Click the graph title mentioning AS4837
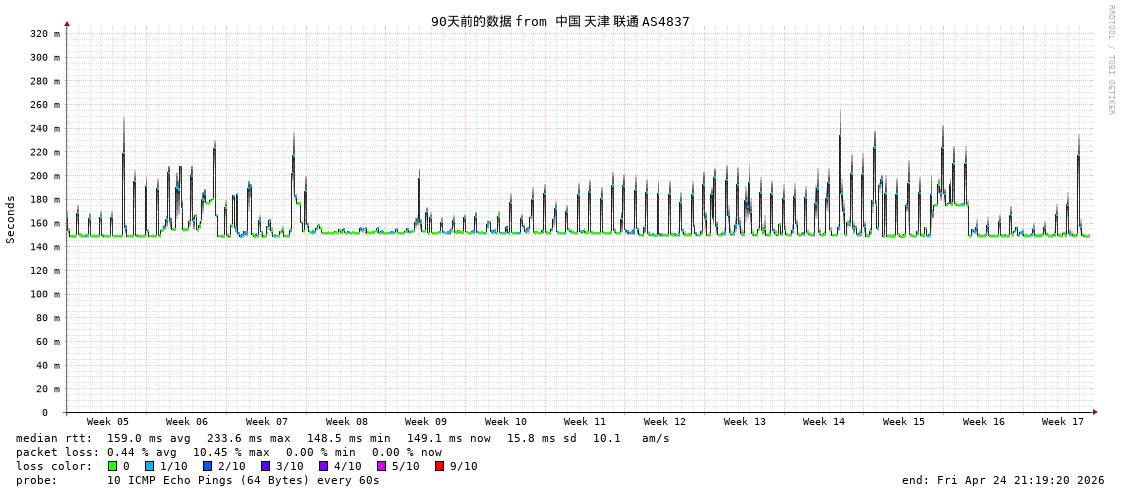 click(560, 21)
